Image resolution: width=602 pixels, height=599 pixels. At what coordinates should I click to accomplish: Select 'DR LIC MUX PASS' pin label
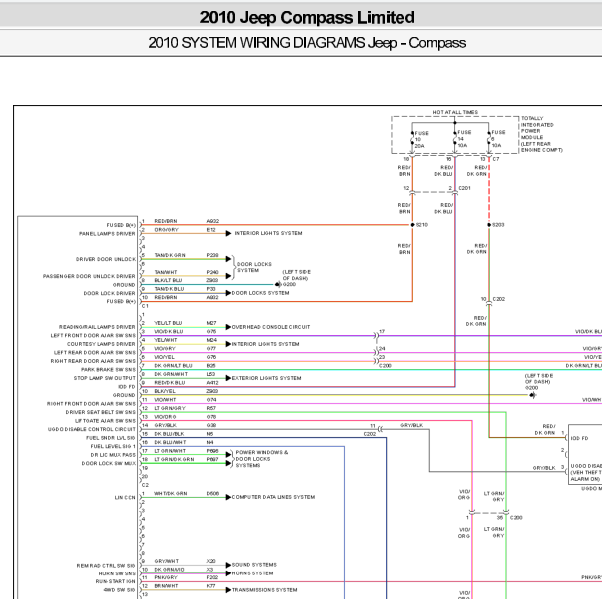pos(113,455)
